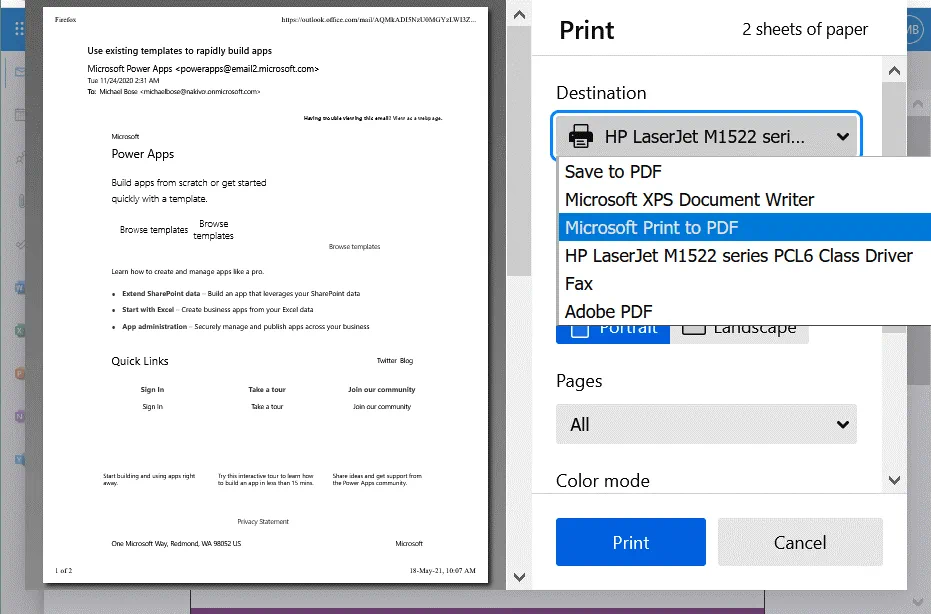931x614 pixels.
Task: Launch OneNote from the left sidebar
Action: 20,417
